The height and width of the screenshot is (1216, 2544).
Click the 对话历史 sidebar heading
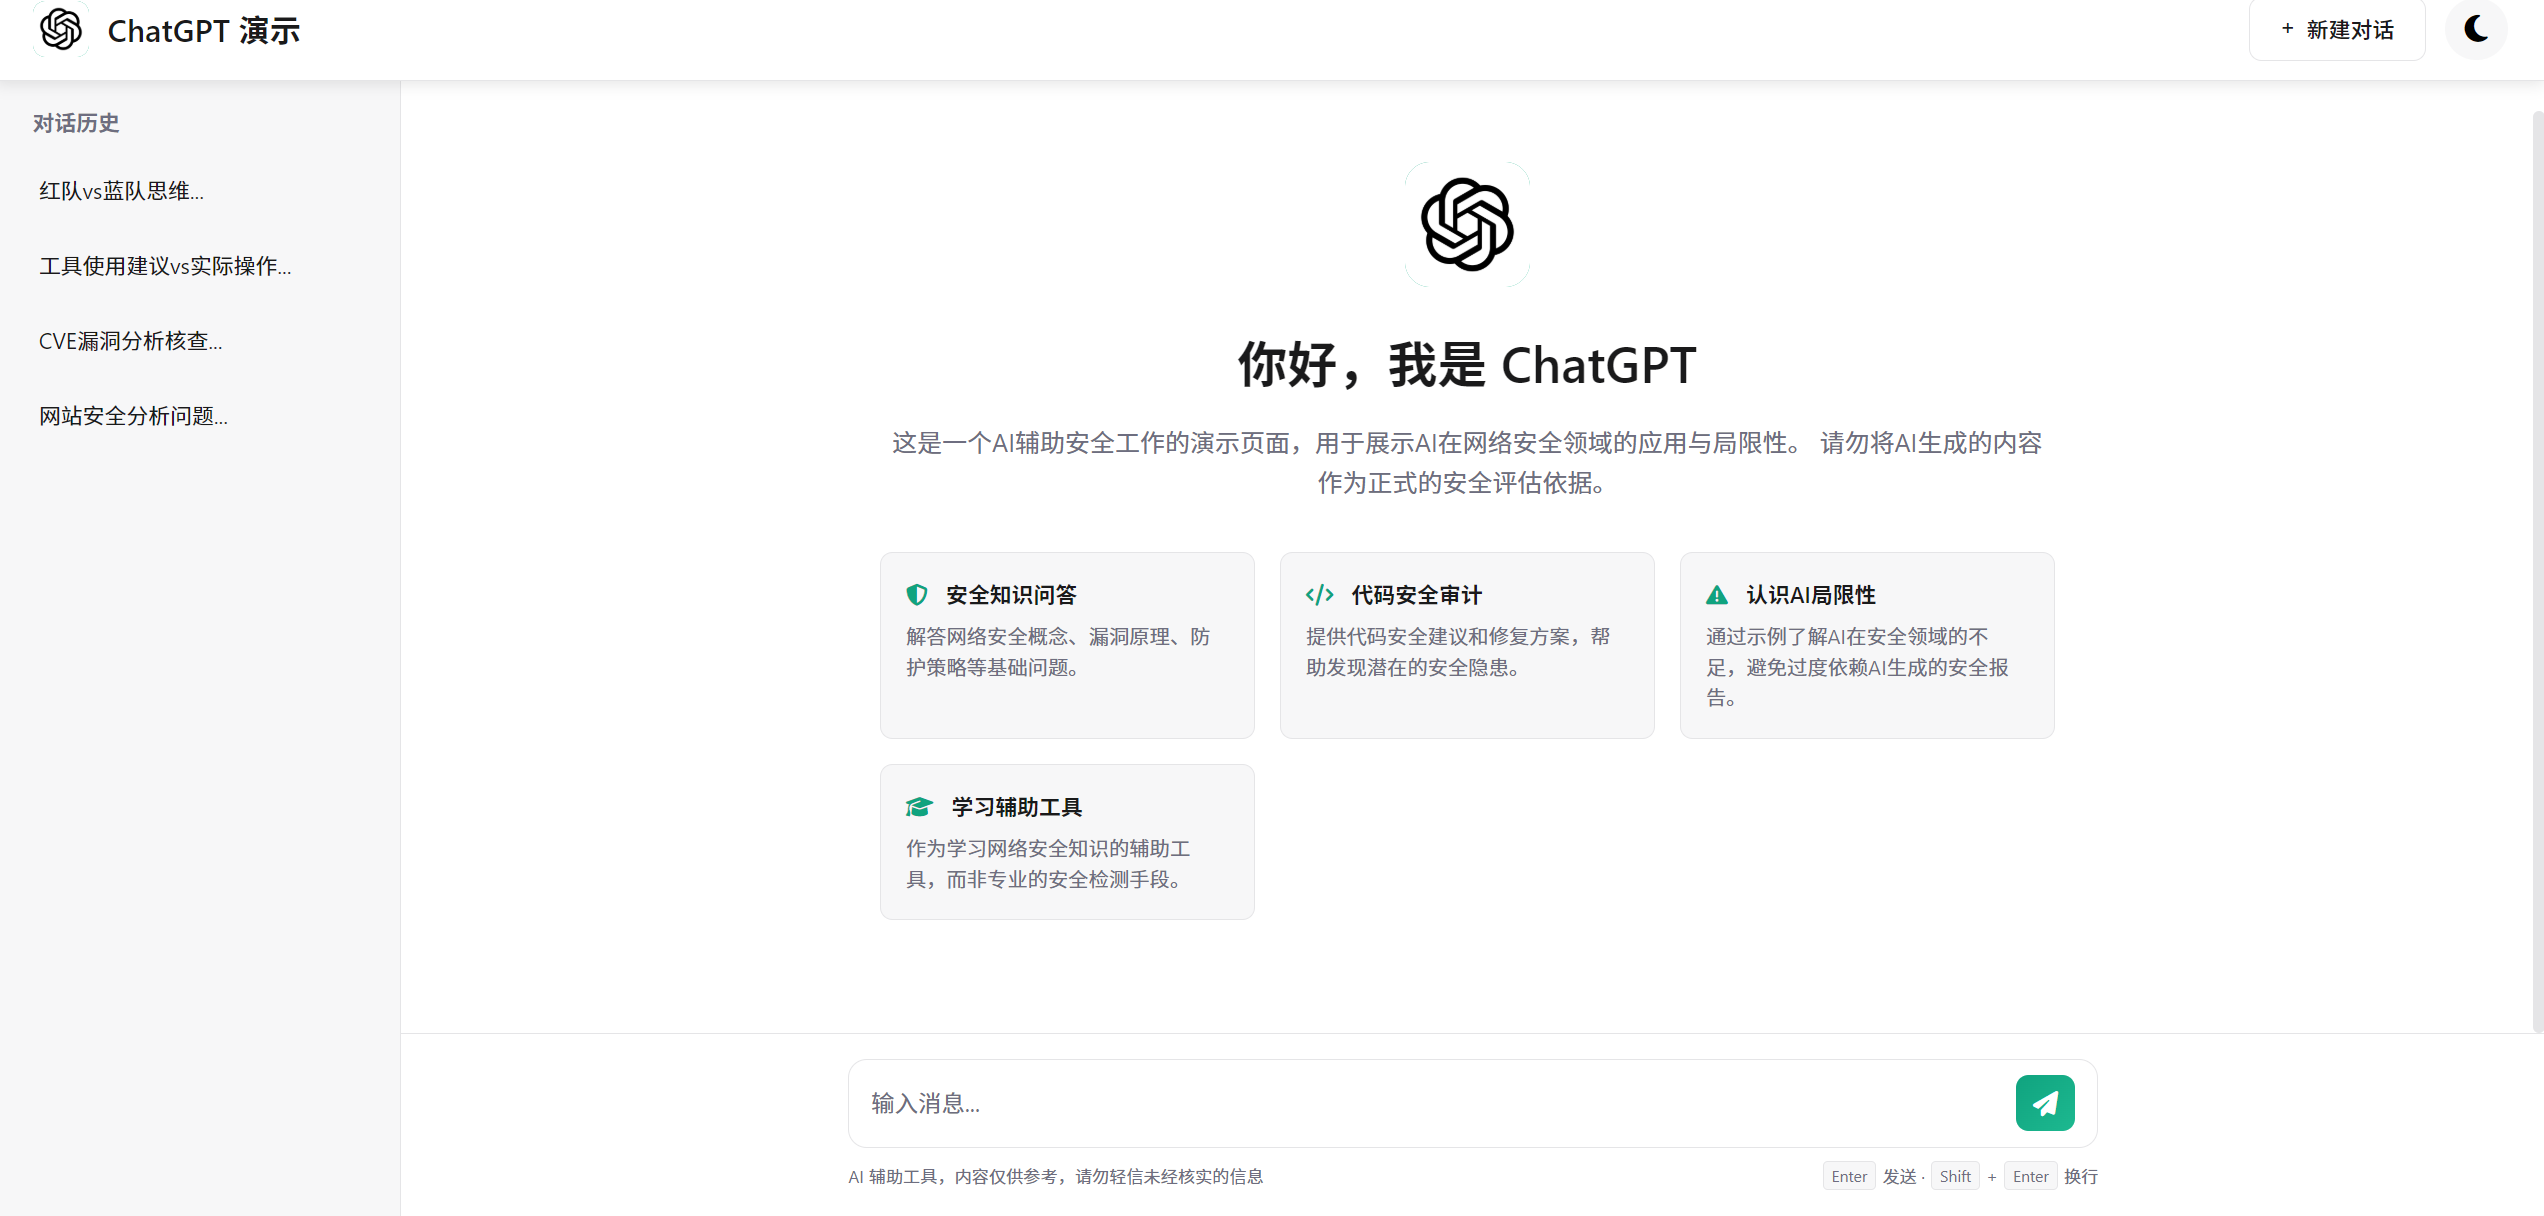pyautogui.click(x=76, y=123)
